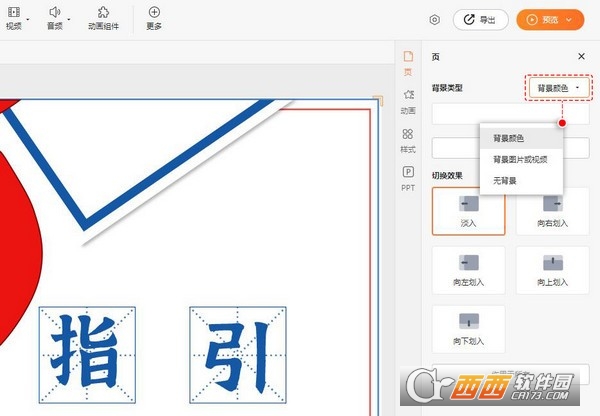Click the orange 预览 preview button
This screenshot has width=600, height=416.
pos(550,19)
